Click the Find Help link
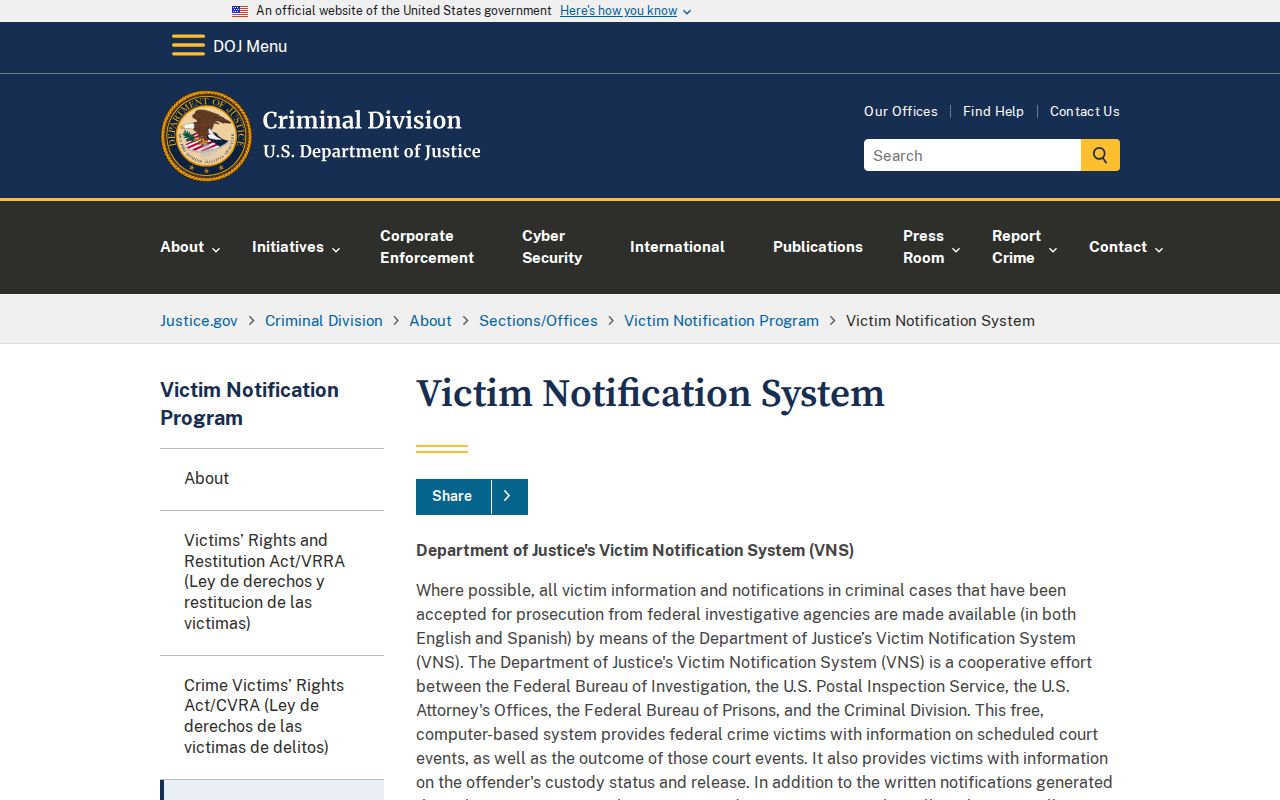This screenshot has height=800, width=1280. coord(993,111)
